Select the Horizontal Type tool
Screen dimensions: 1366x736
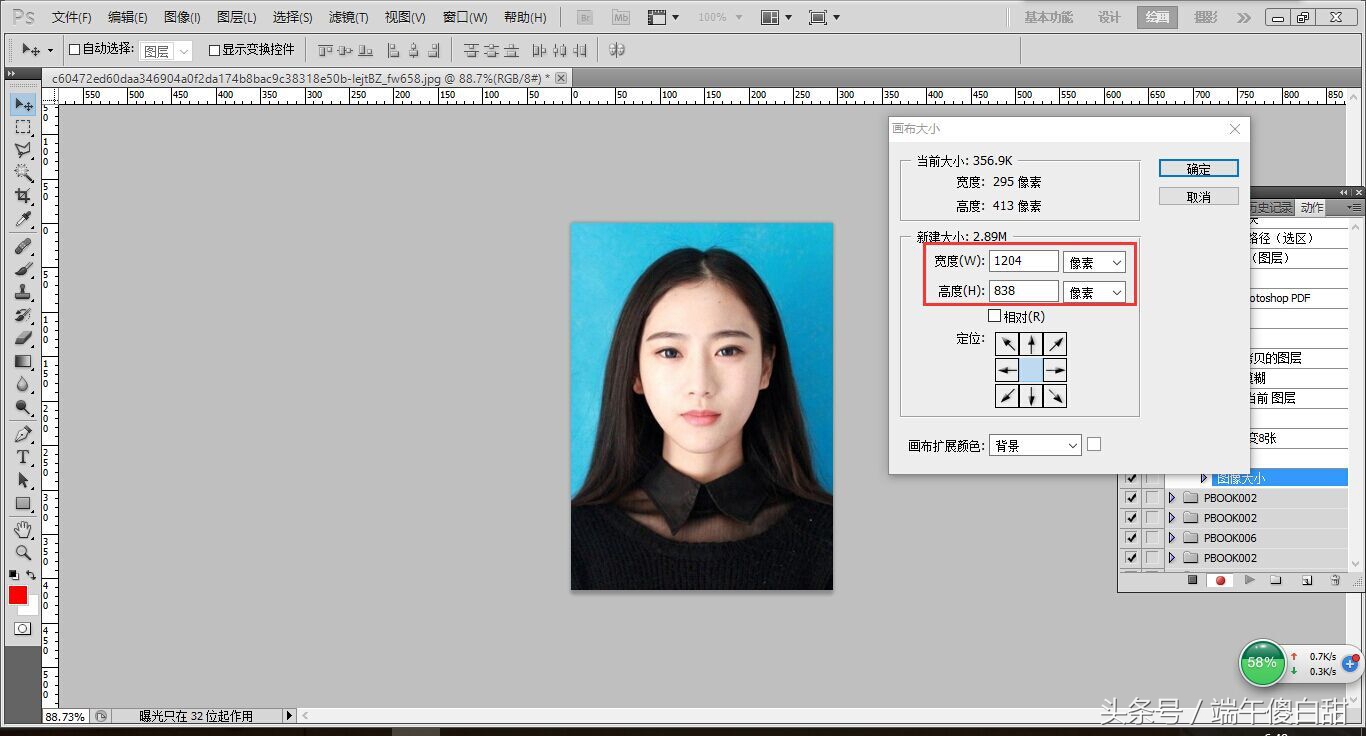[x=22, y=457]
